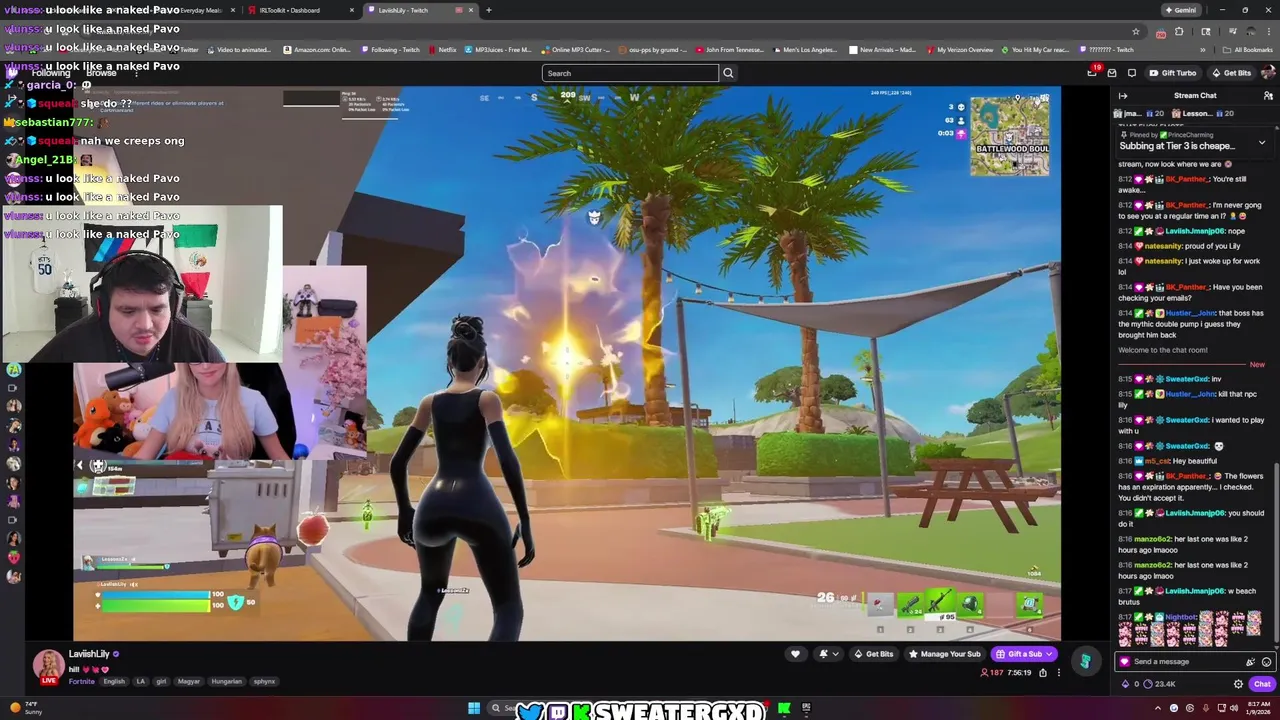This screenshot has width=1280, height=720.
Task: Click the search magnifier button
Action: point(728,73)
